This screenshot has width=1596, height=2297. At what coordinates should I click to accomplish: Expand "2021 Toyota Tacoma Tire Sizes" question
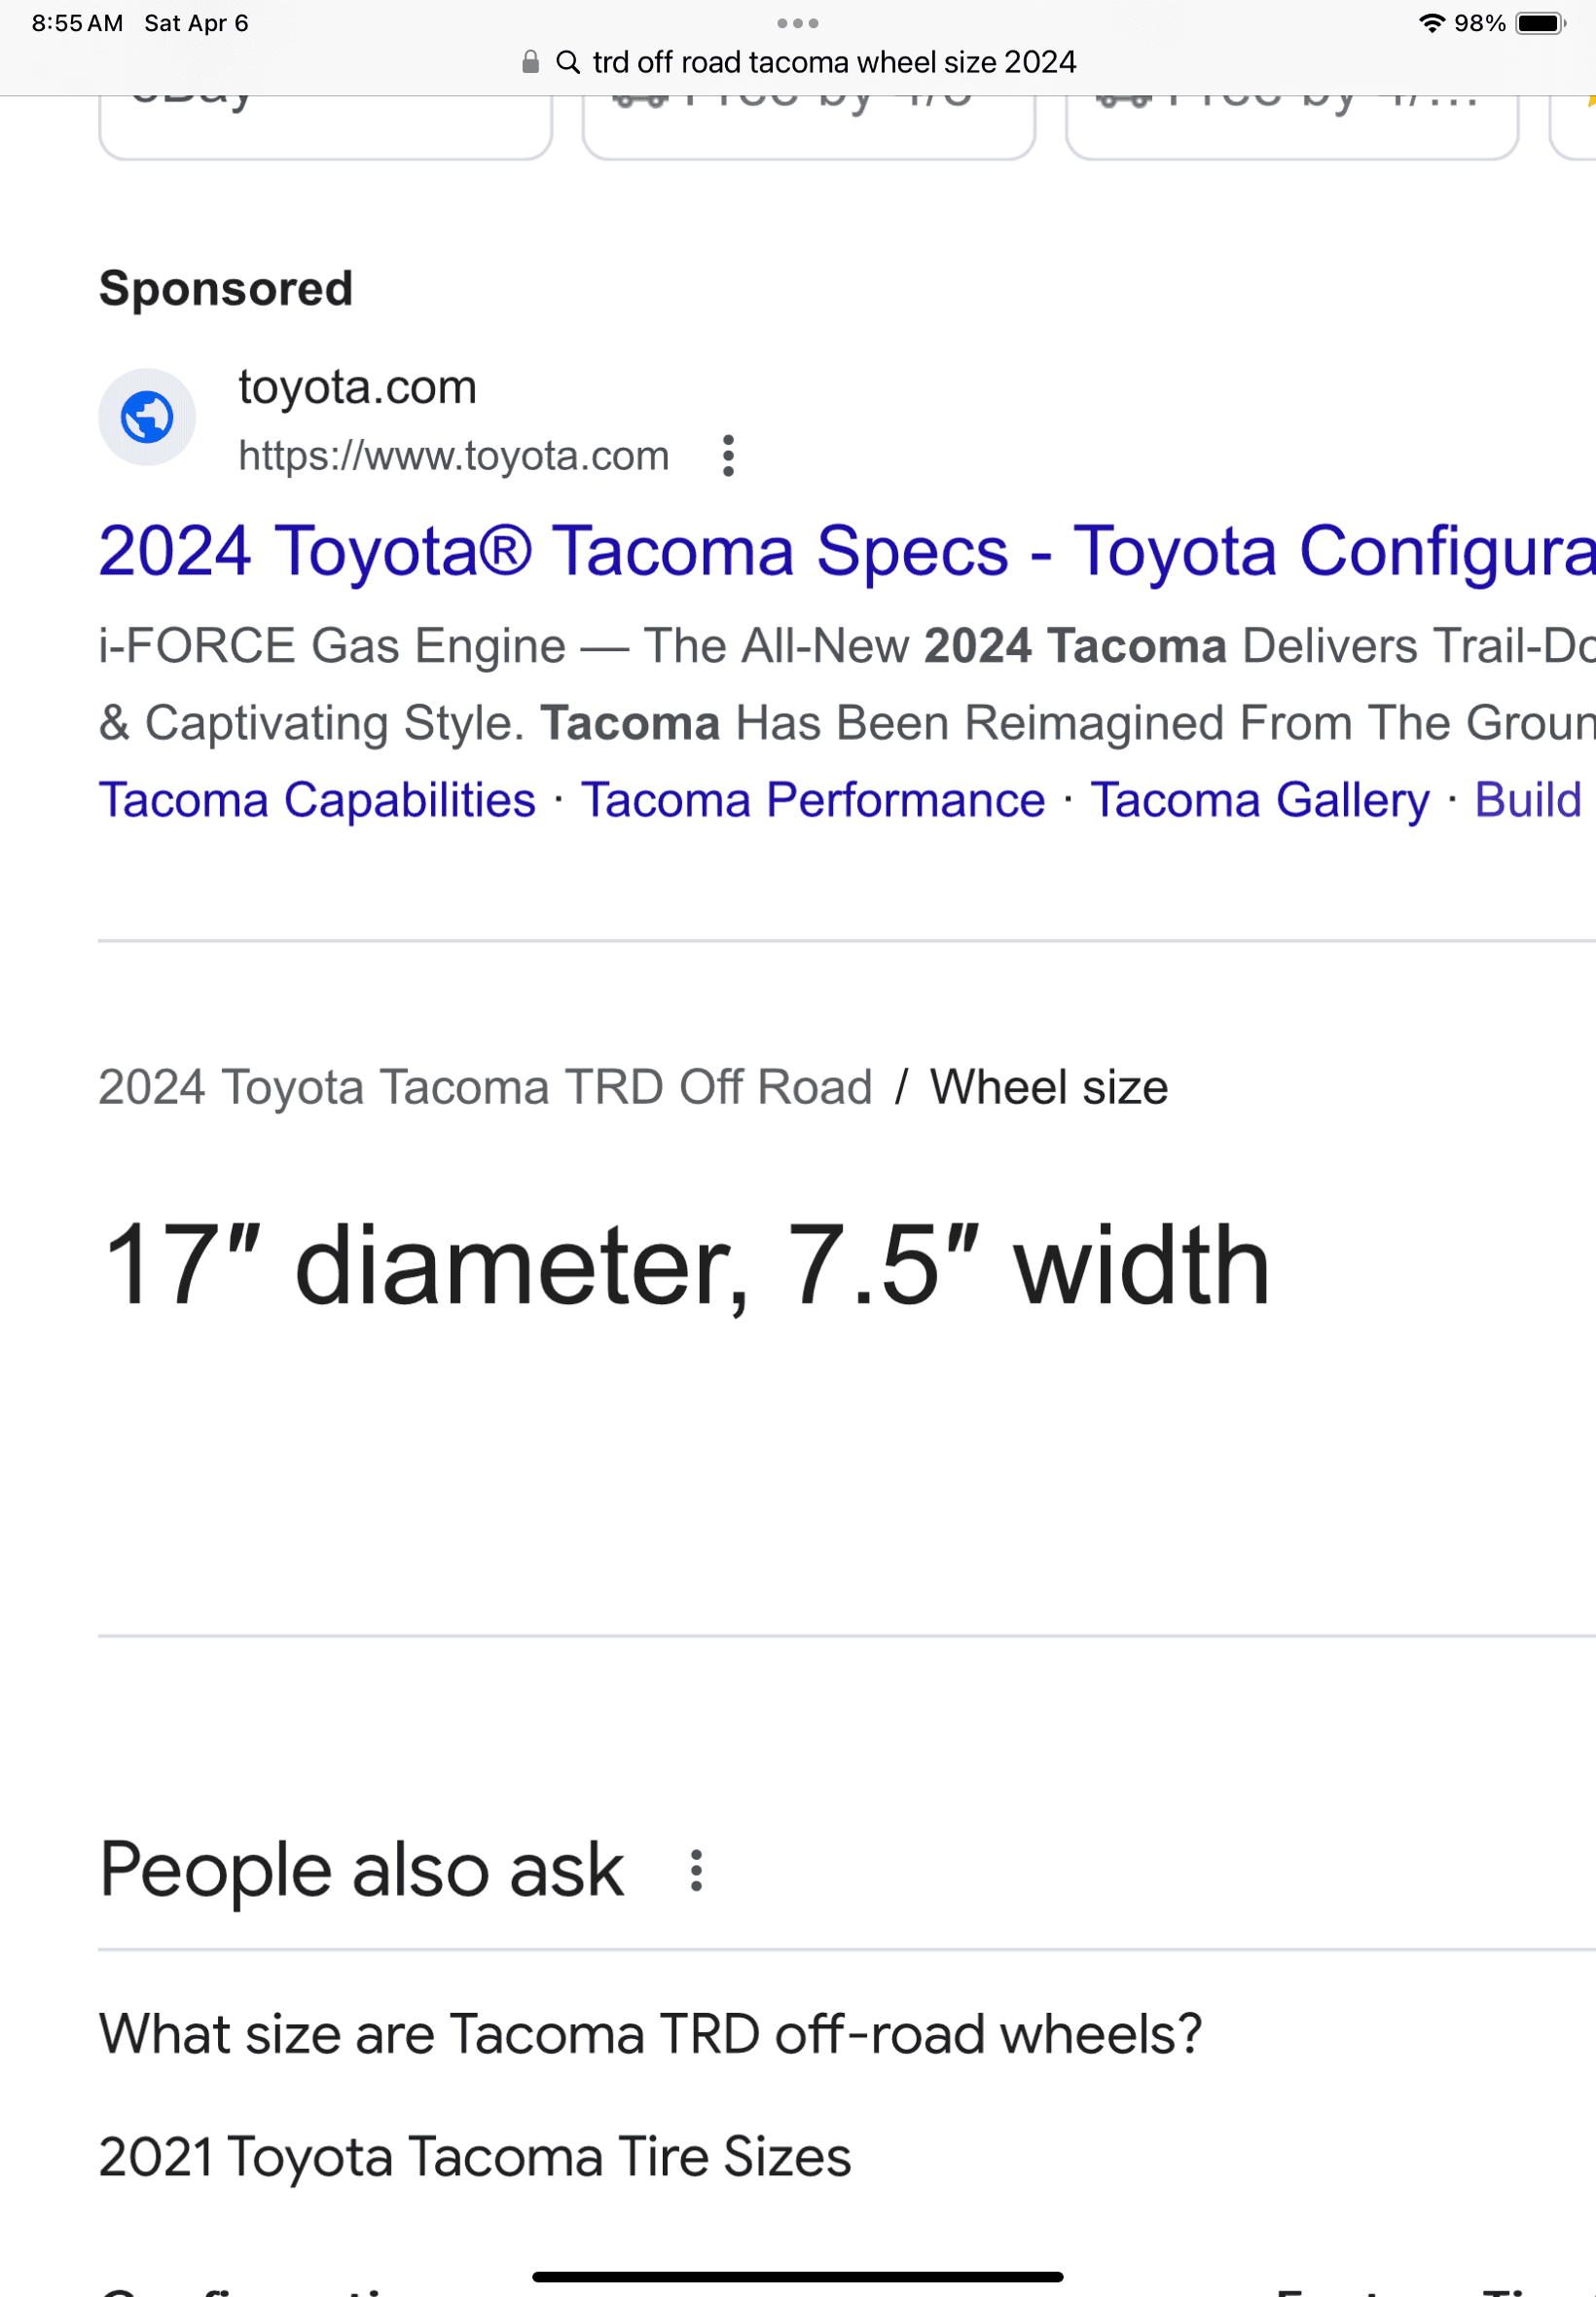pyautogui.click(x=475, y=2156)
